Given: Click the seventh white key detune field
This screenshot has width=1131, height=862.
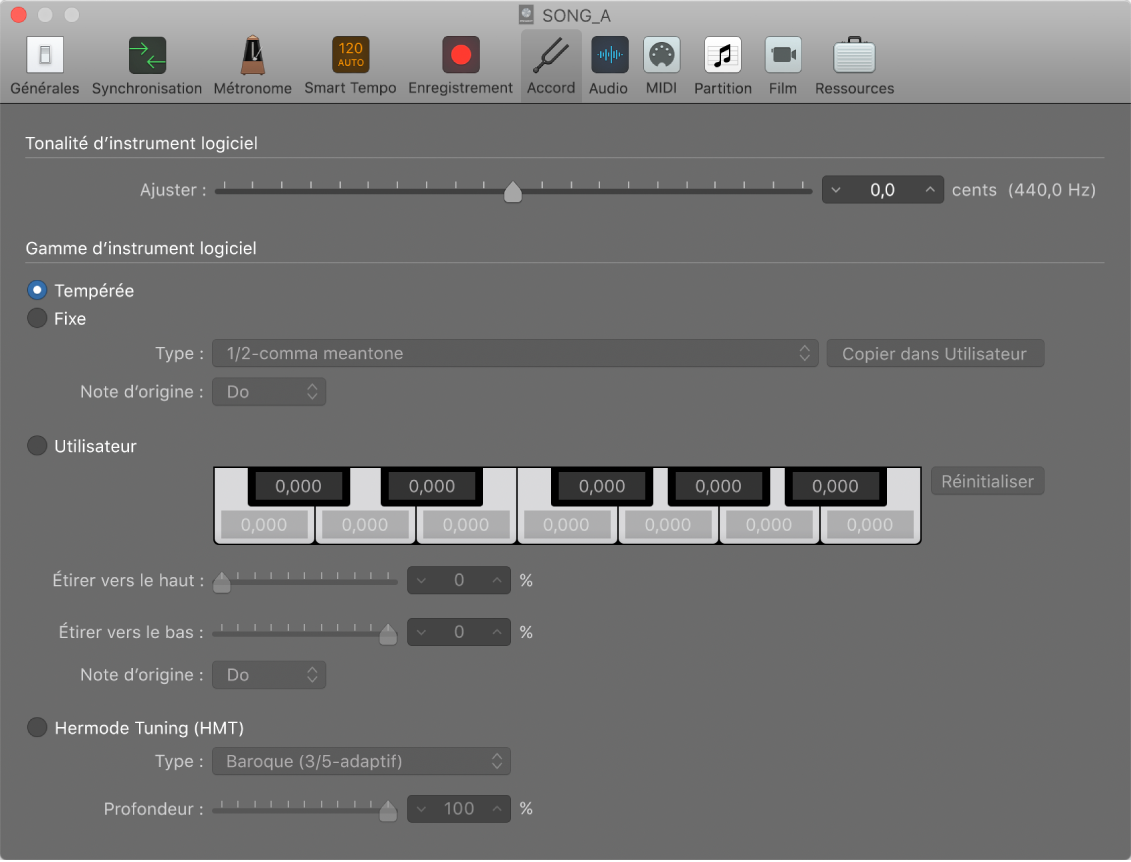Looking at the screenshot, I should [x=870, y=525].
